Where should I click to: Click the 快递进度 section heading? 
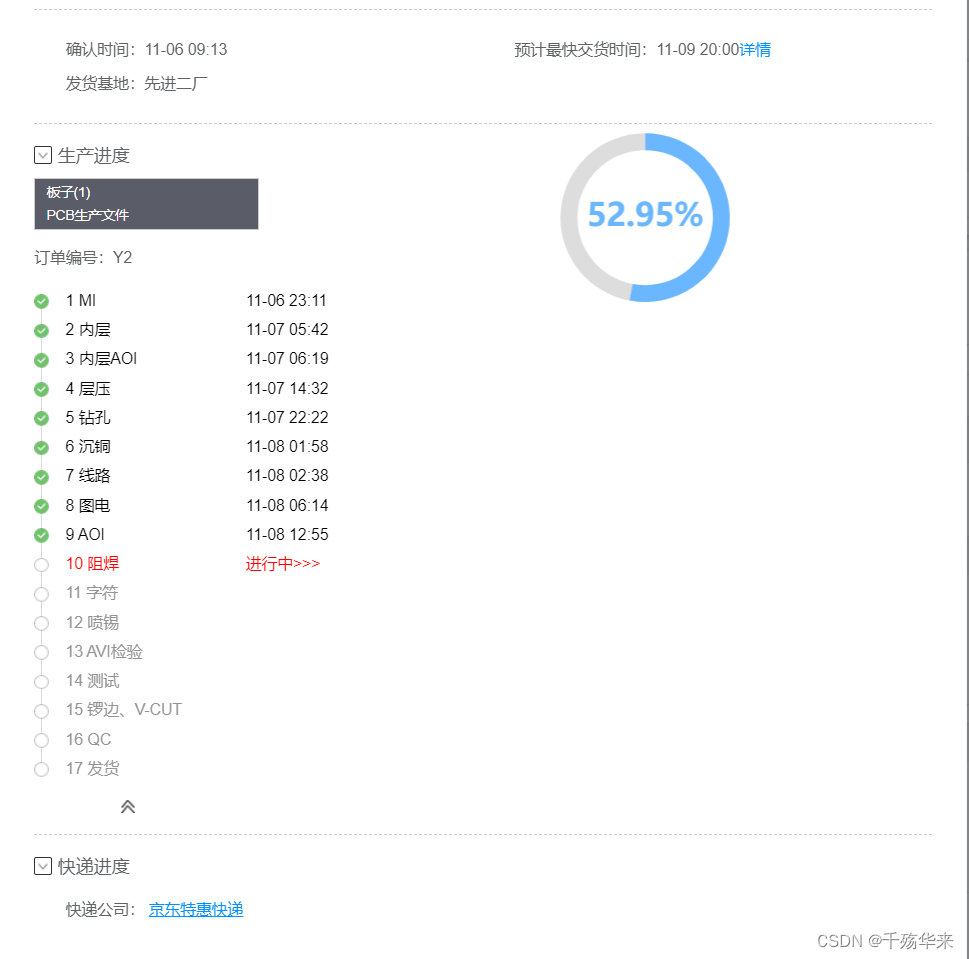(x=94, y=866)
